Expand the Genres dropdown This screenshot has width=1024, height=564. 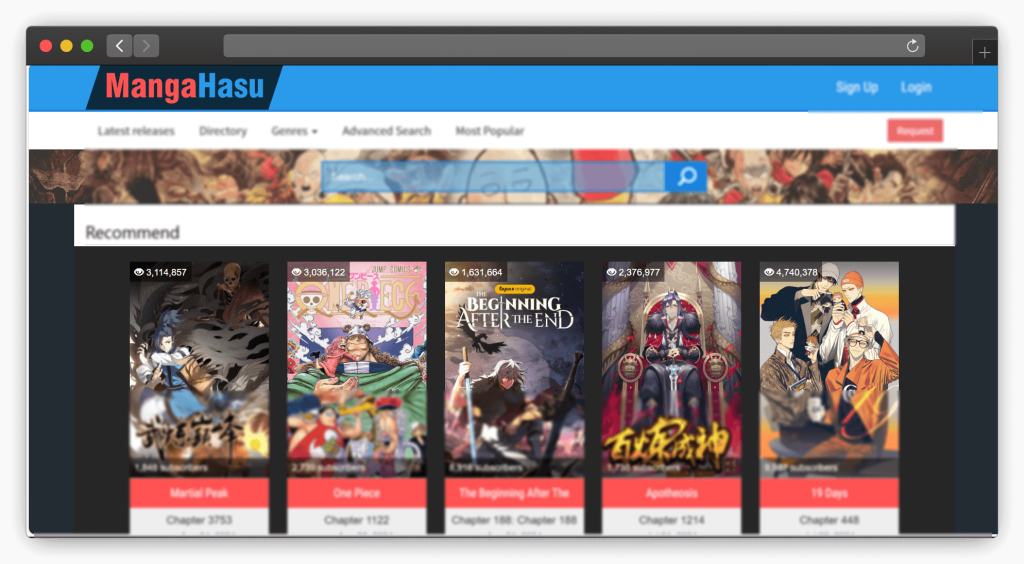coord(295,131)
